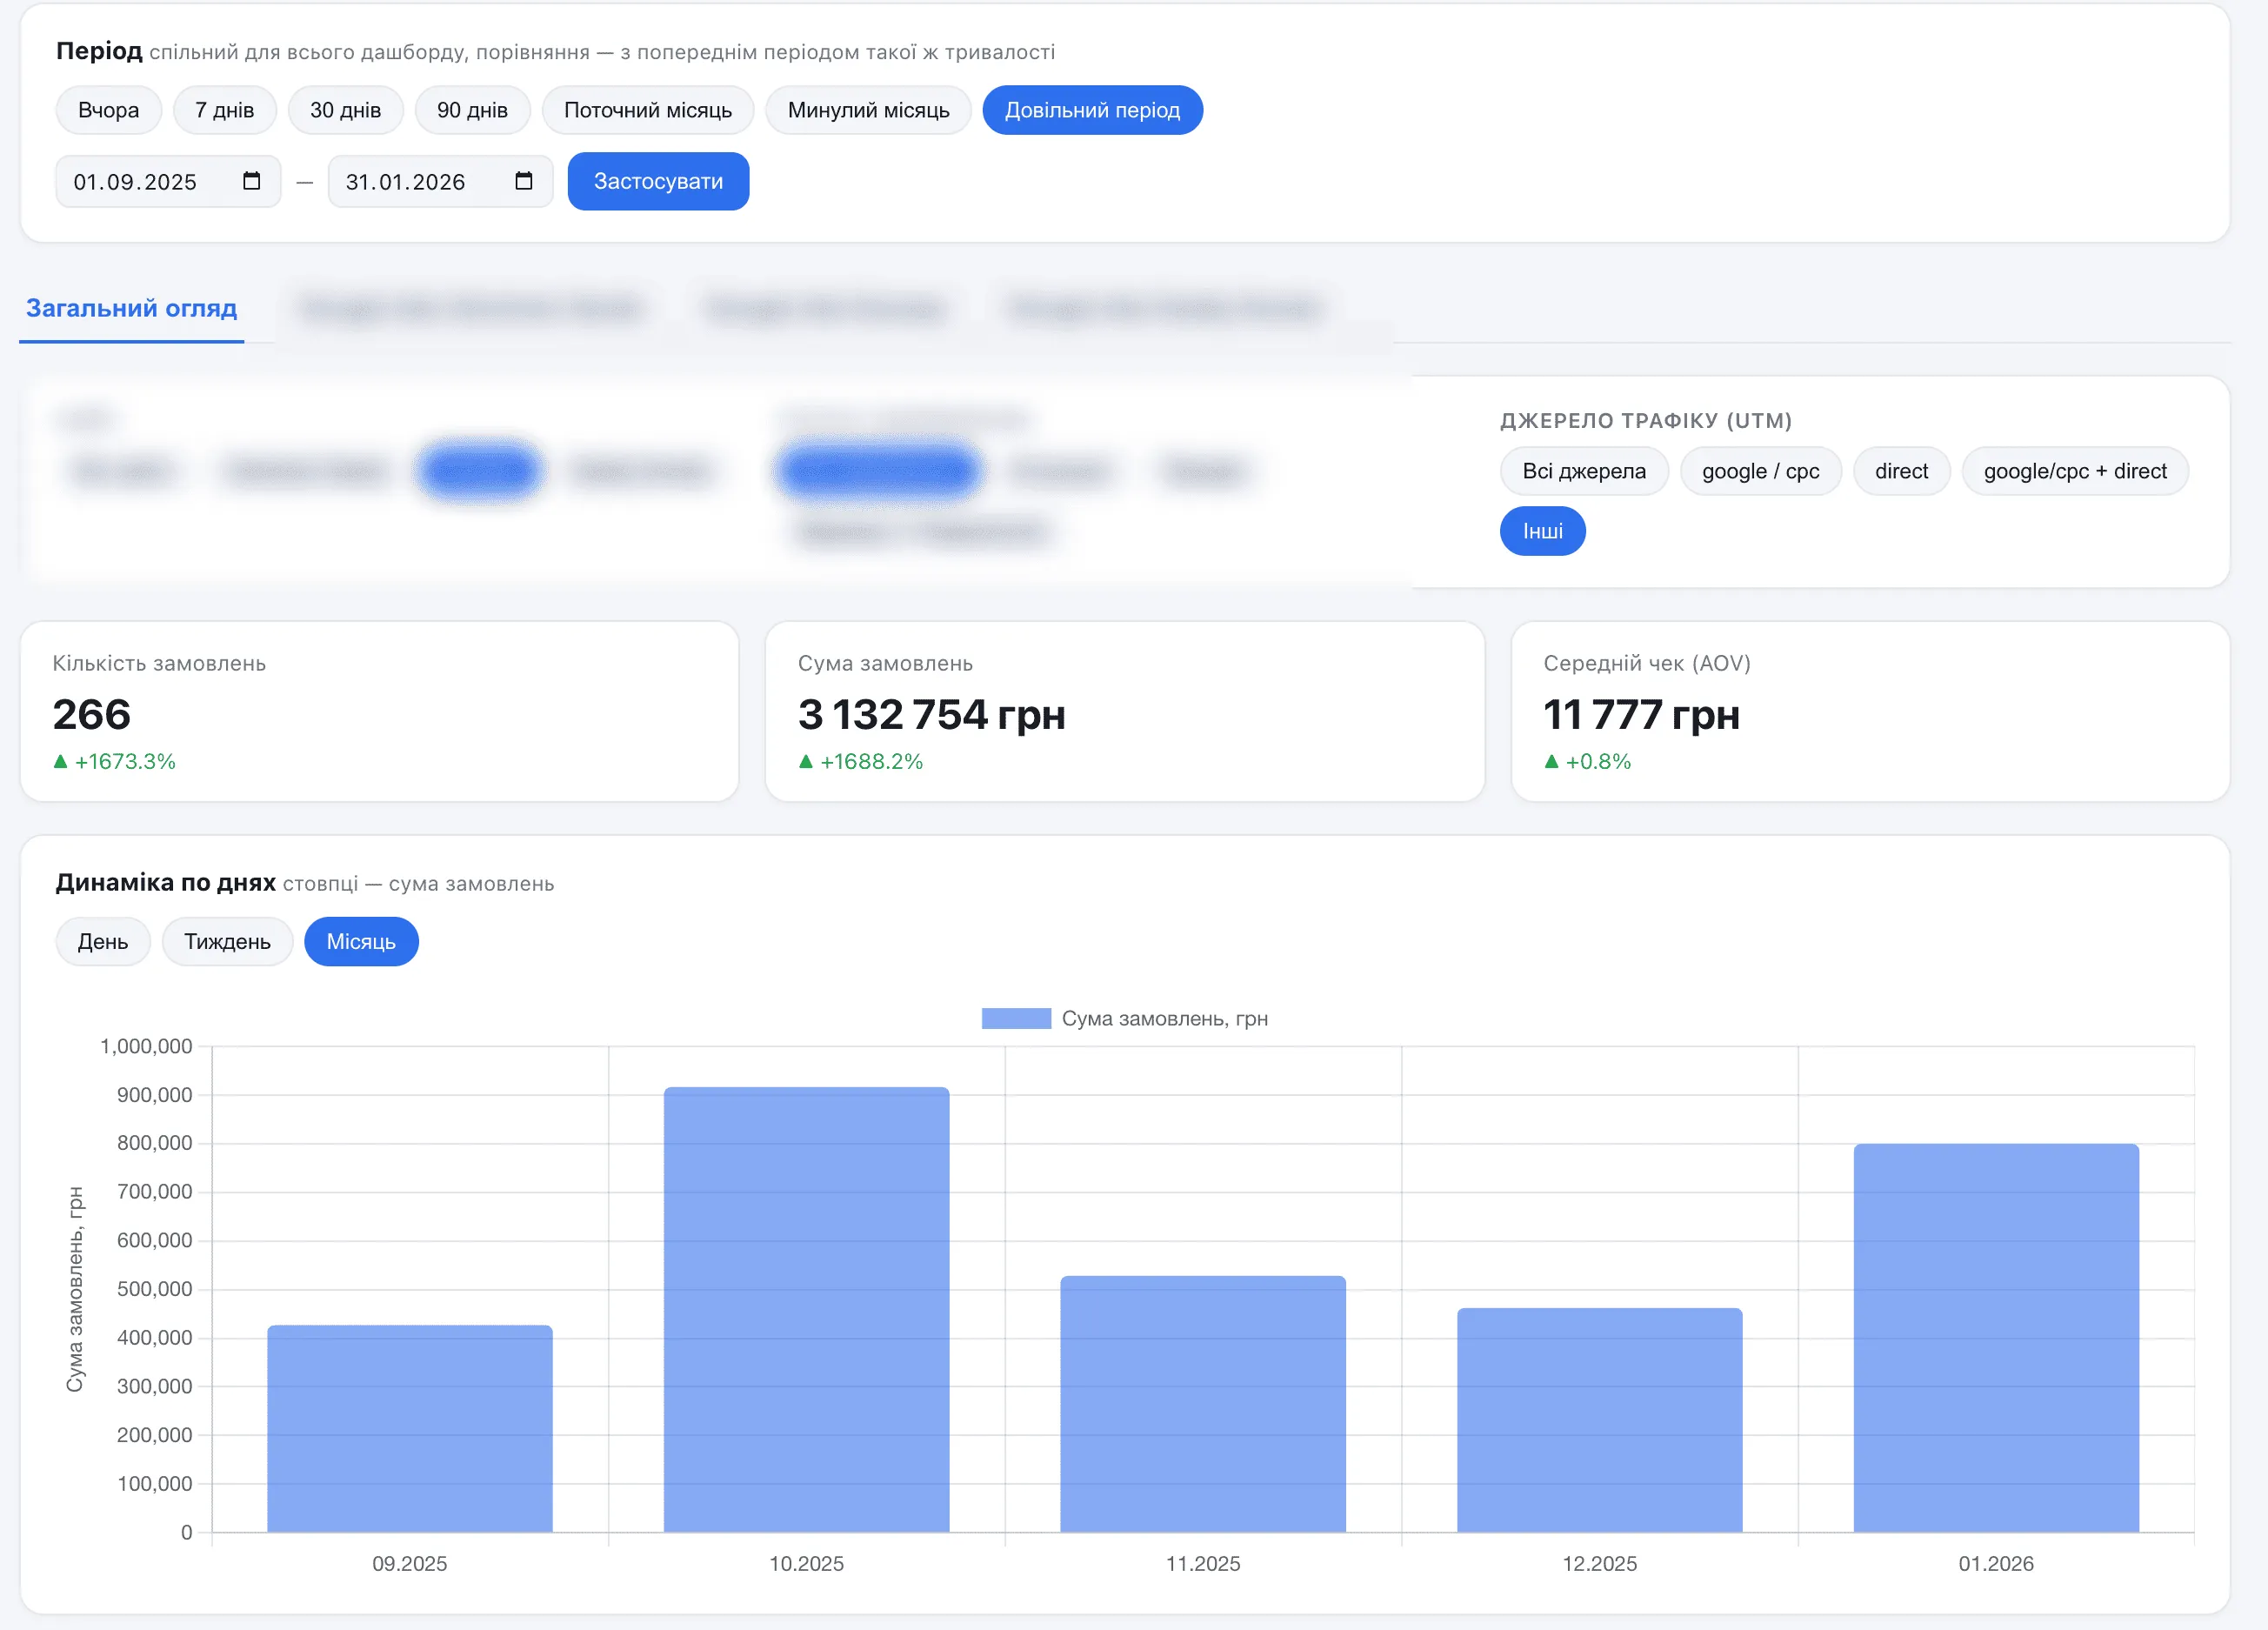
Task: Open the end date calendar picker icon
Action: (523, 181)
